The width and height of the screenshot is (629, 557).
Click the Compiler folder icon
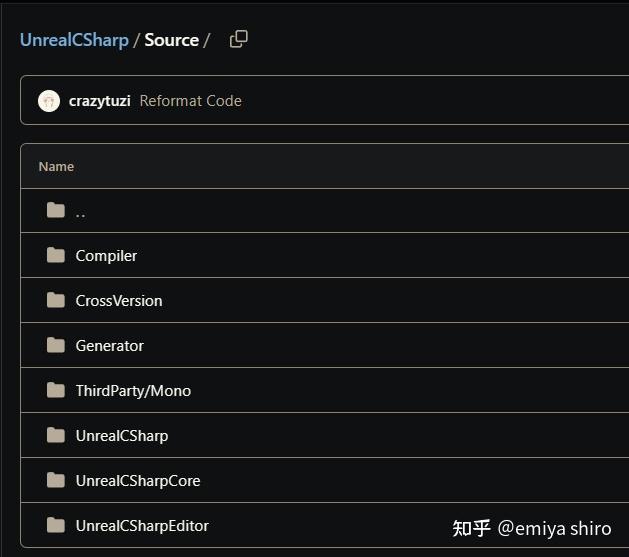pos(56,255)
